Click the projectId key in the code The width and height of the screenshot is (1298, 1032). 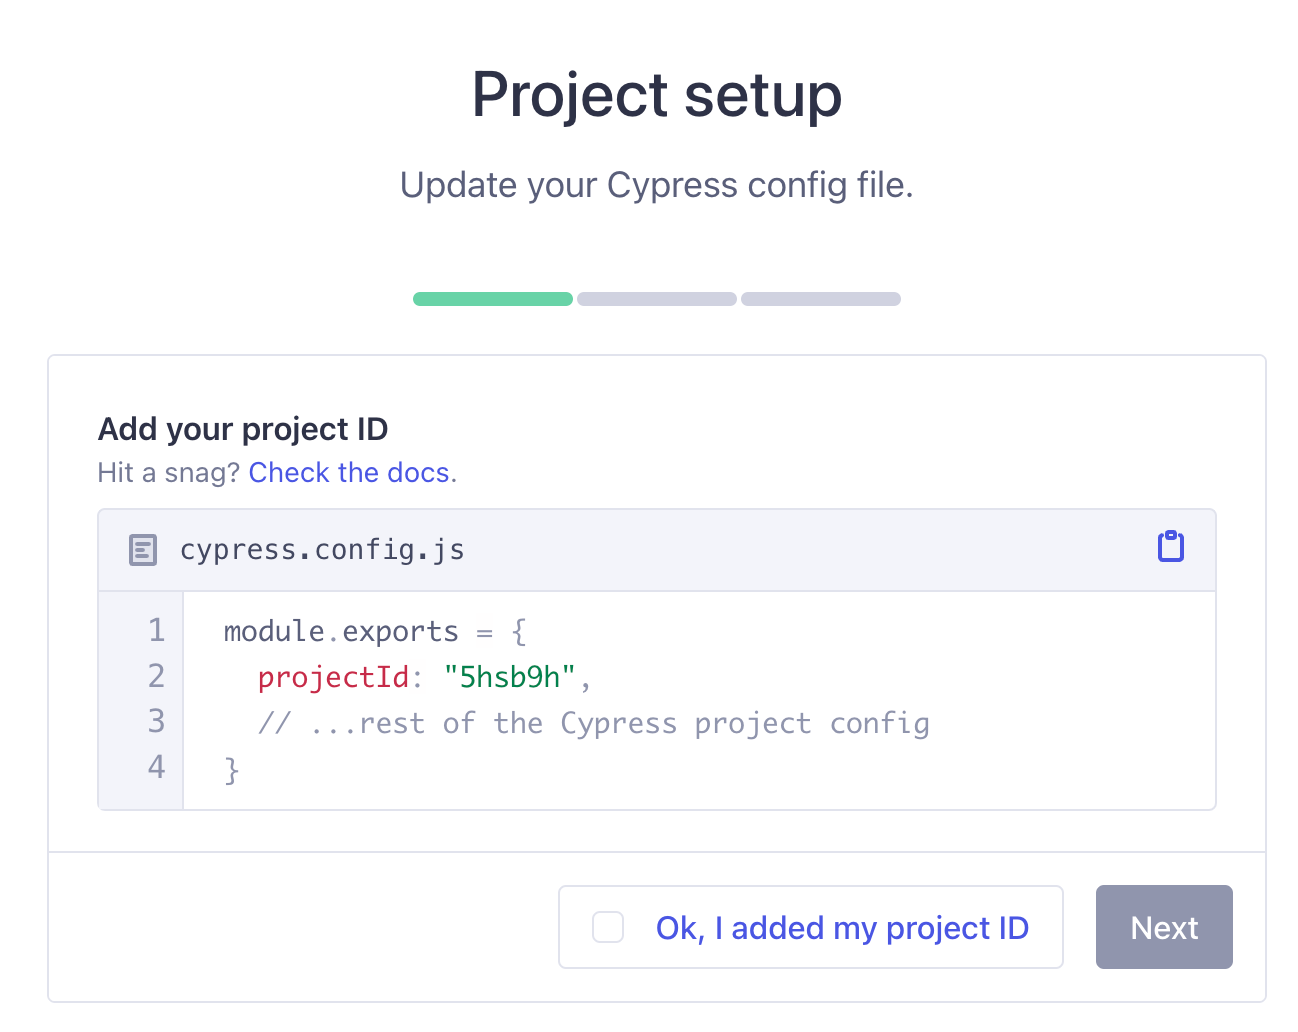333,678
